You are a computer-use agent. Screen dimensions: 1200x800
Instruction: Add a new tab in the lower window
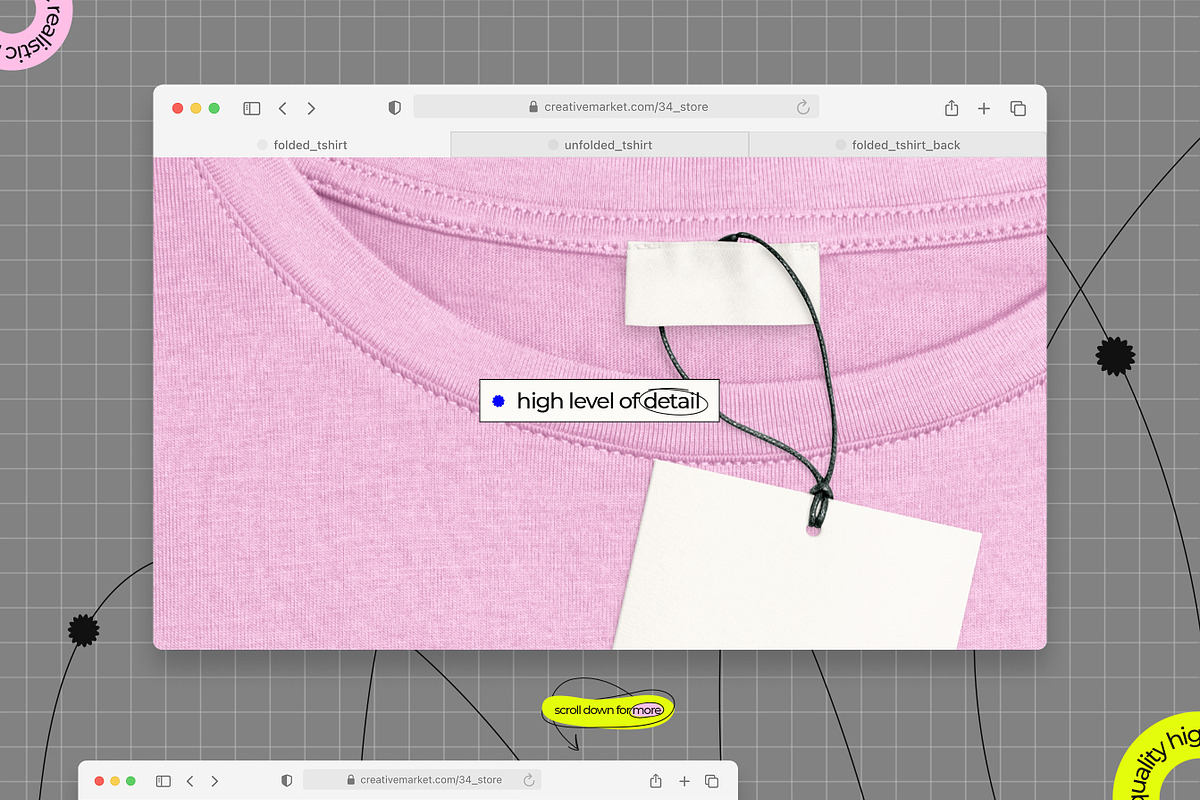tap(684, 781)
